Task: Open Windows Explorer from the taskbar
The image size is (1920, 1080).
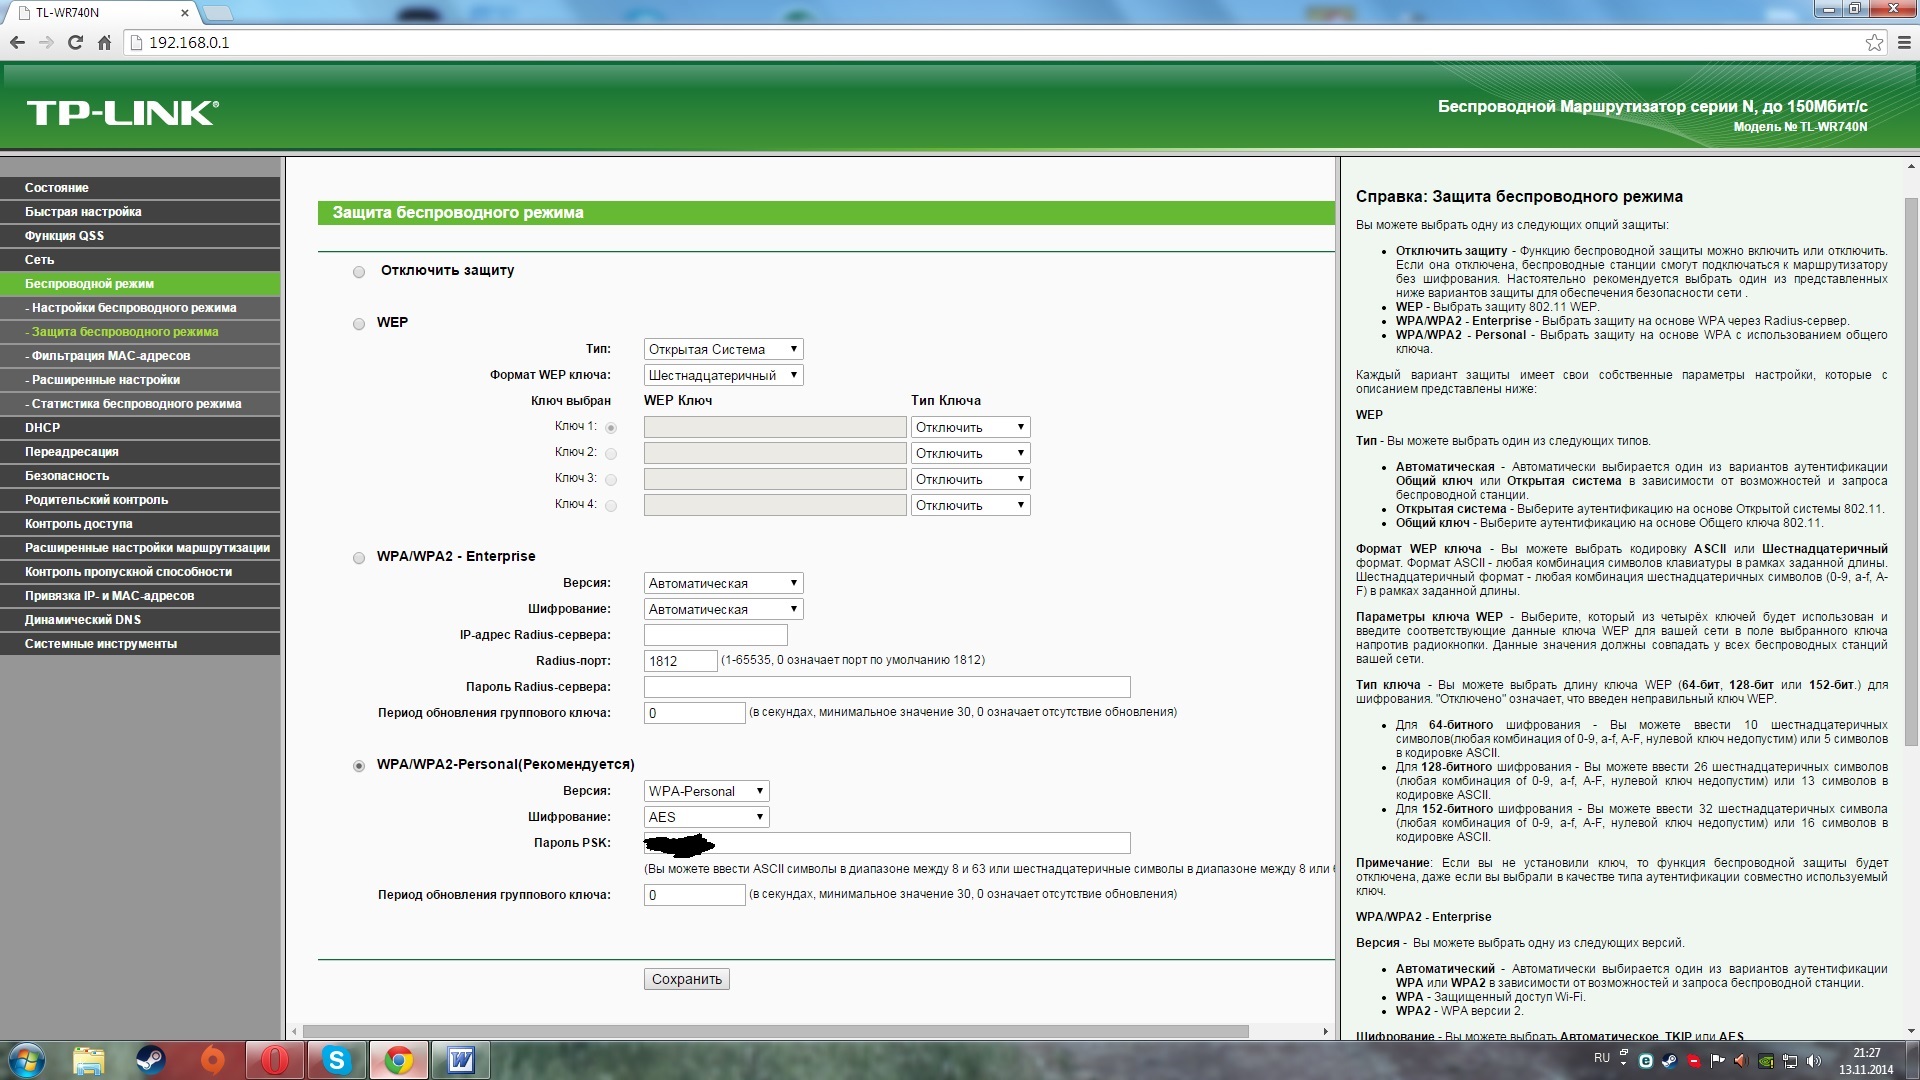Action: click(88, 1060)
